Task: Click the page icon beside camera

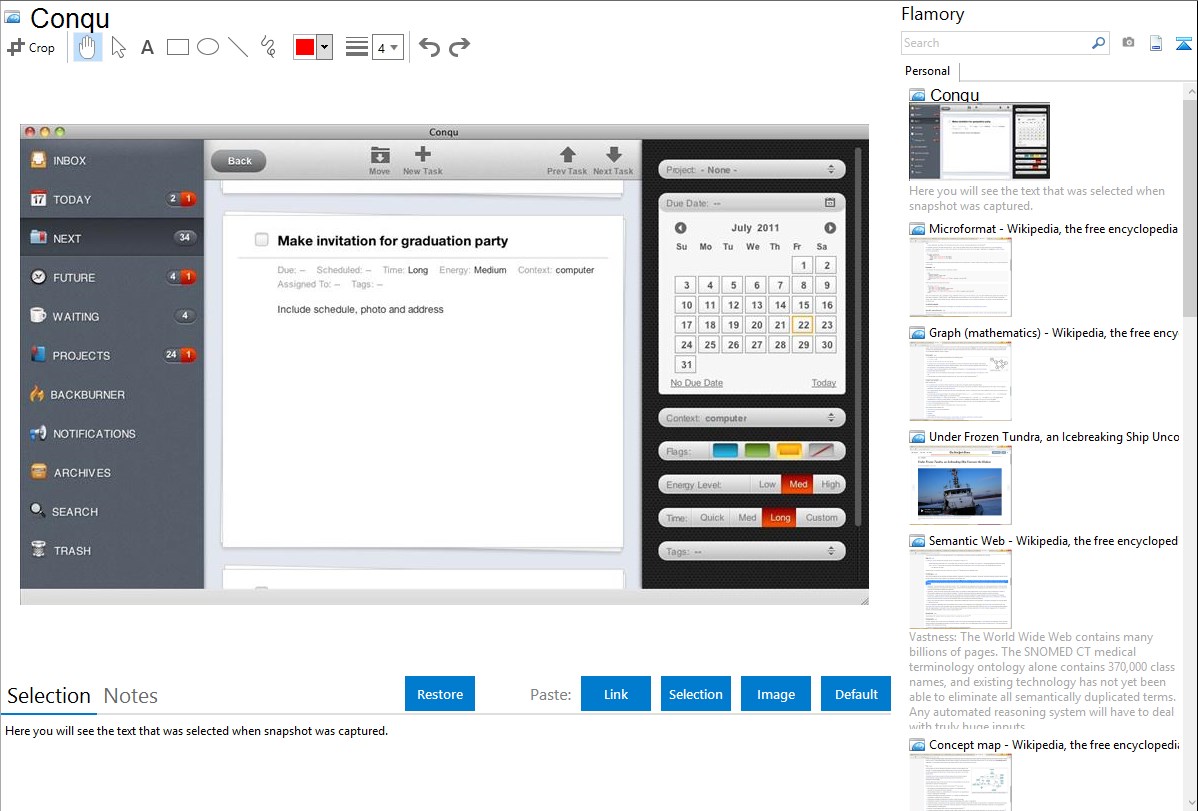Action: pos(1156,44)
